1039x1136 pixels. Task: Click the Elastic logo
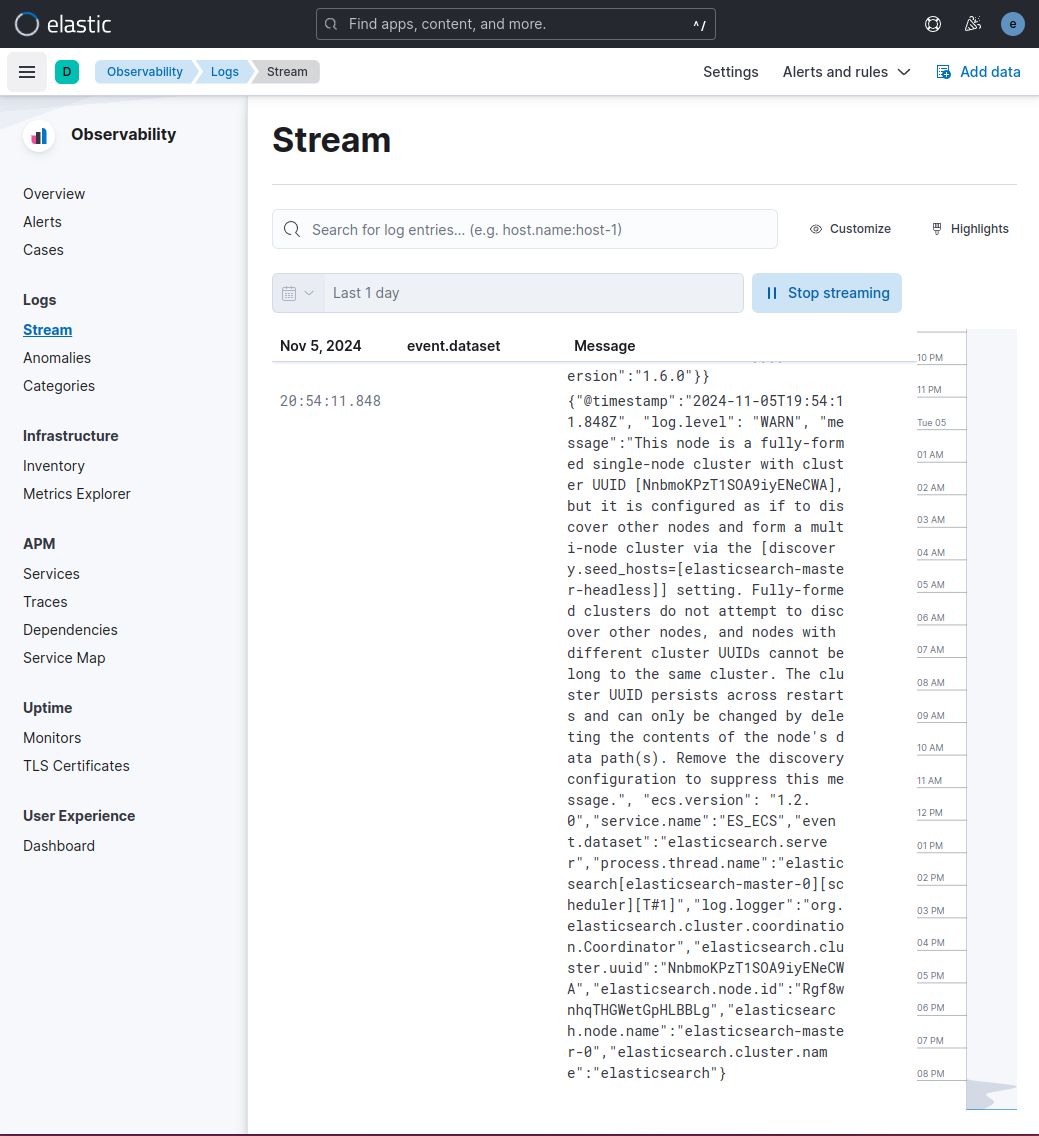click(x=63, y=24)
